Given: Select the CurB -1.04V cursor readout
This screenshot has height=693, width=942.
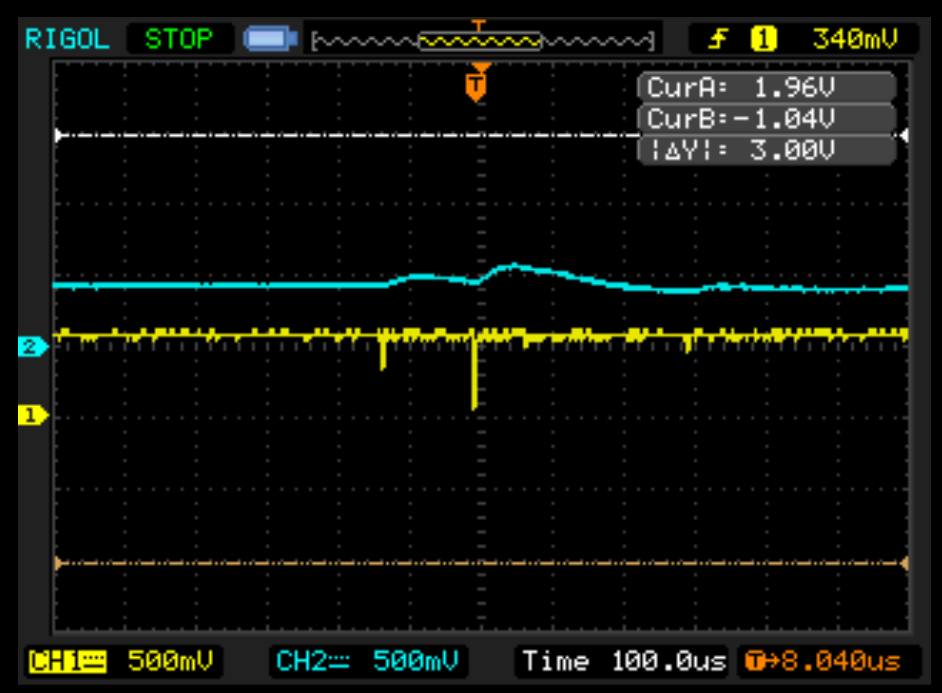Looking at the screenshot, I should click(766, 119).
